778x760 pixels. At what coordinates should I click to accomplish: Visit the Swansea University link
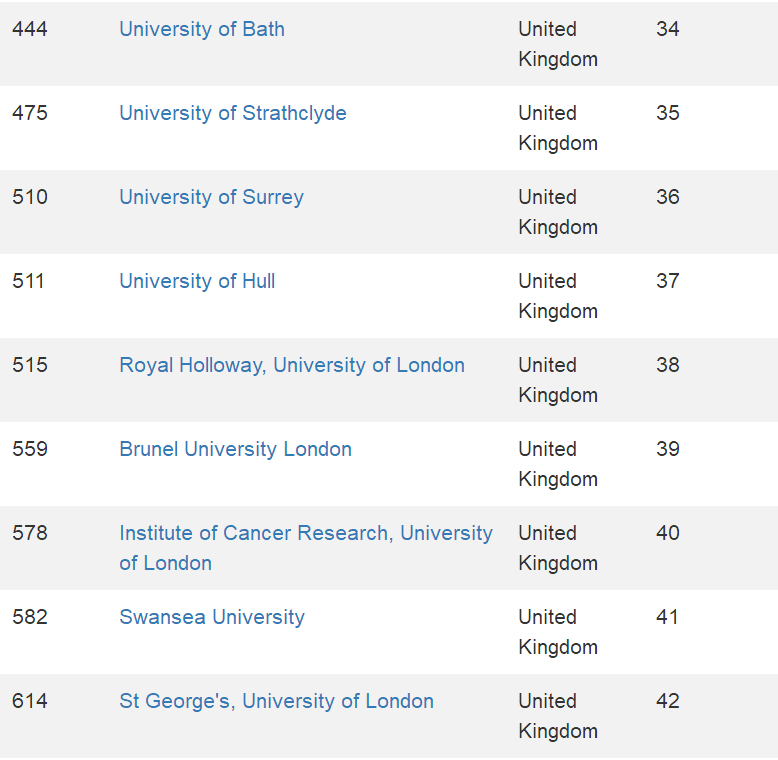(x=212, y=617)
